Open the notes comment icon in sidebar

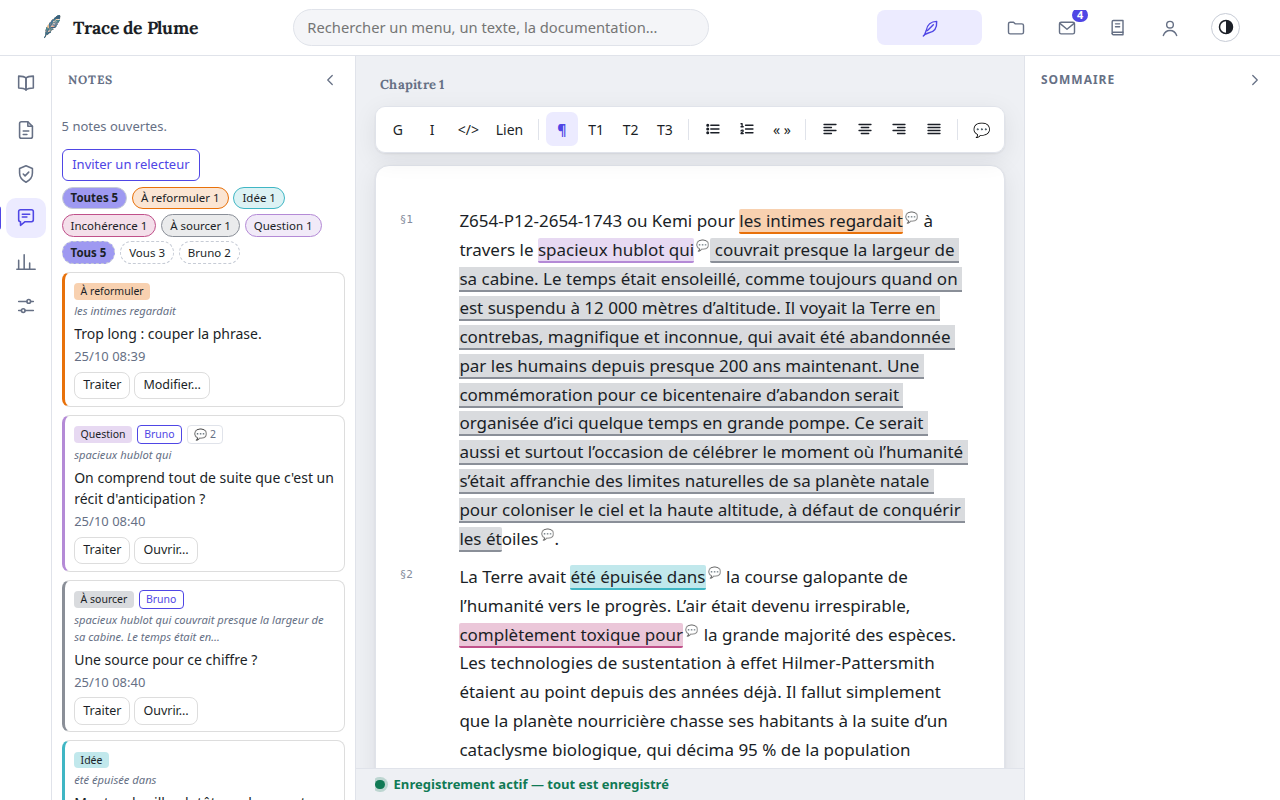click(x=26, y=218)
